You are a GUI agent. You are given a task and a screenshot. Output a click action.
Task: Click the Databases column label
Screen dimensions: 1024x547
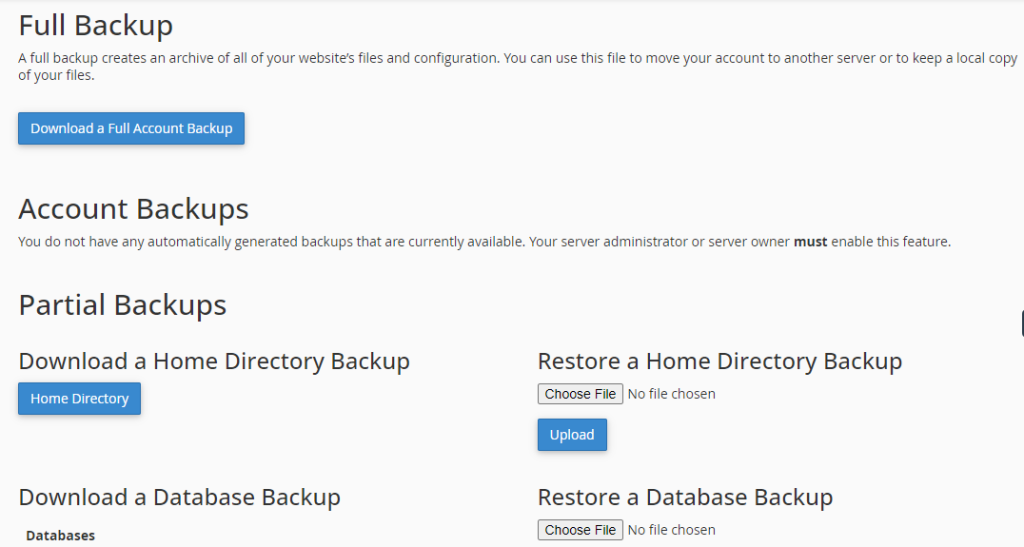[x=61, y=535]
